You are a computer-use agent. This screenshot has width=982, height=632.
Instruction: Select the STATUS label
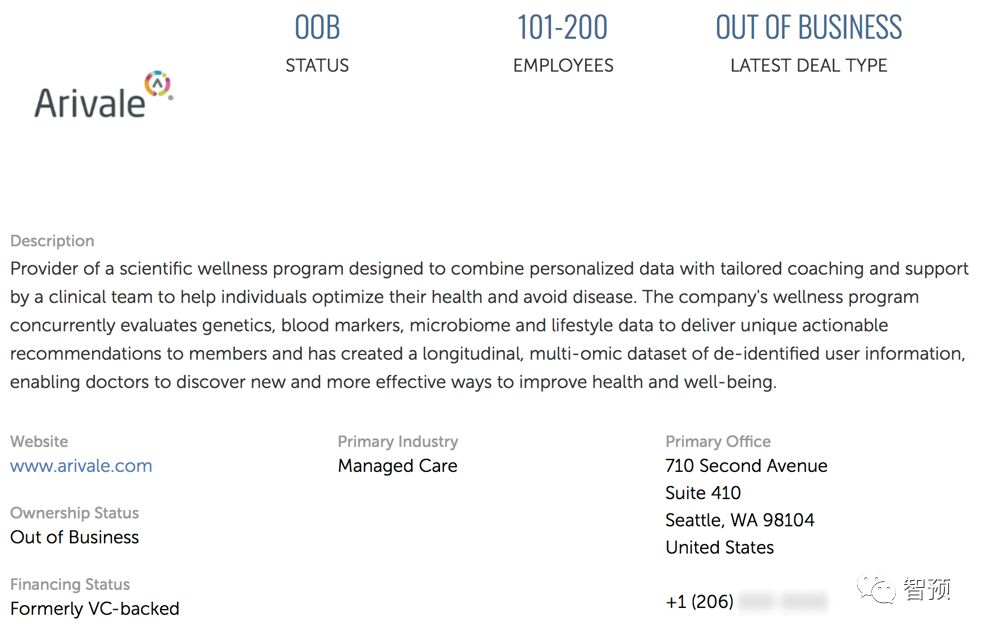coord(317,65)
